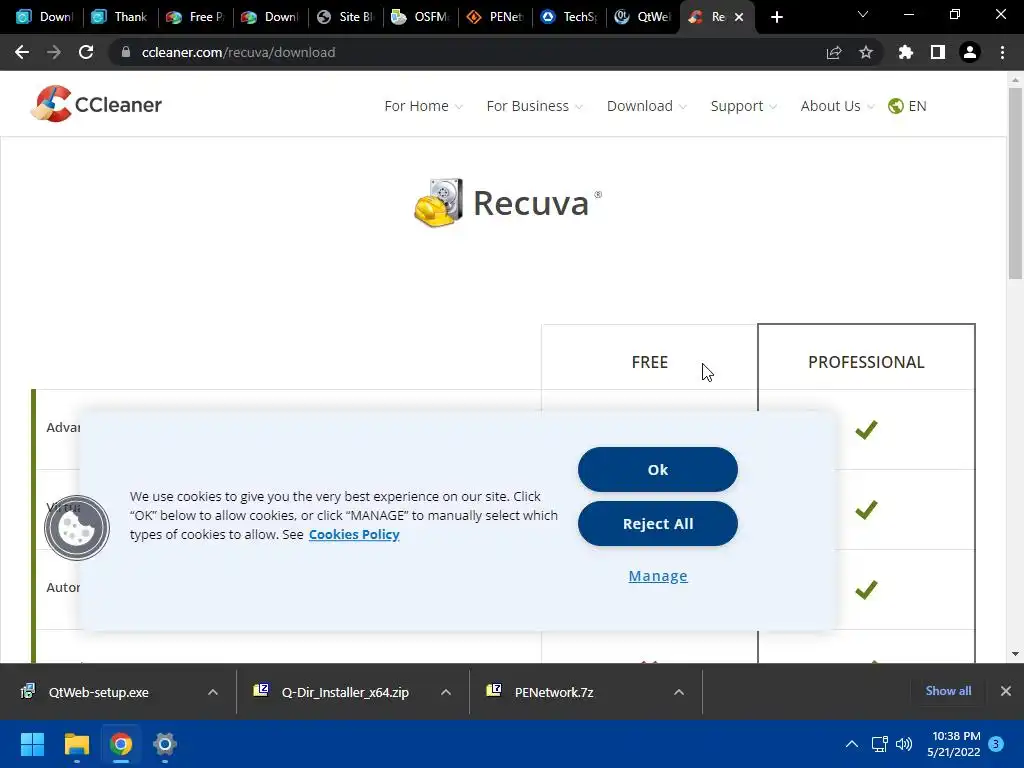The width and height of the screenshot is (1024, 768).
Task: Open Settings gear in taskbar
Action: tap(165, 744)
